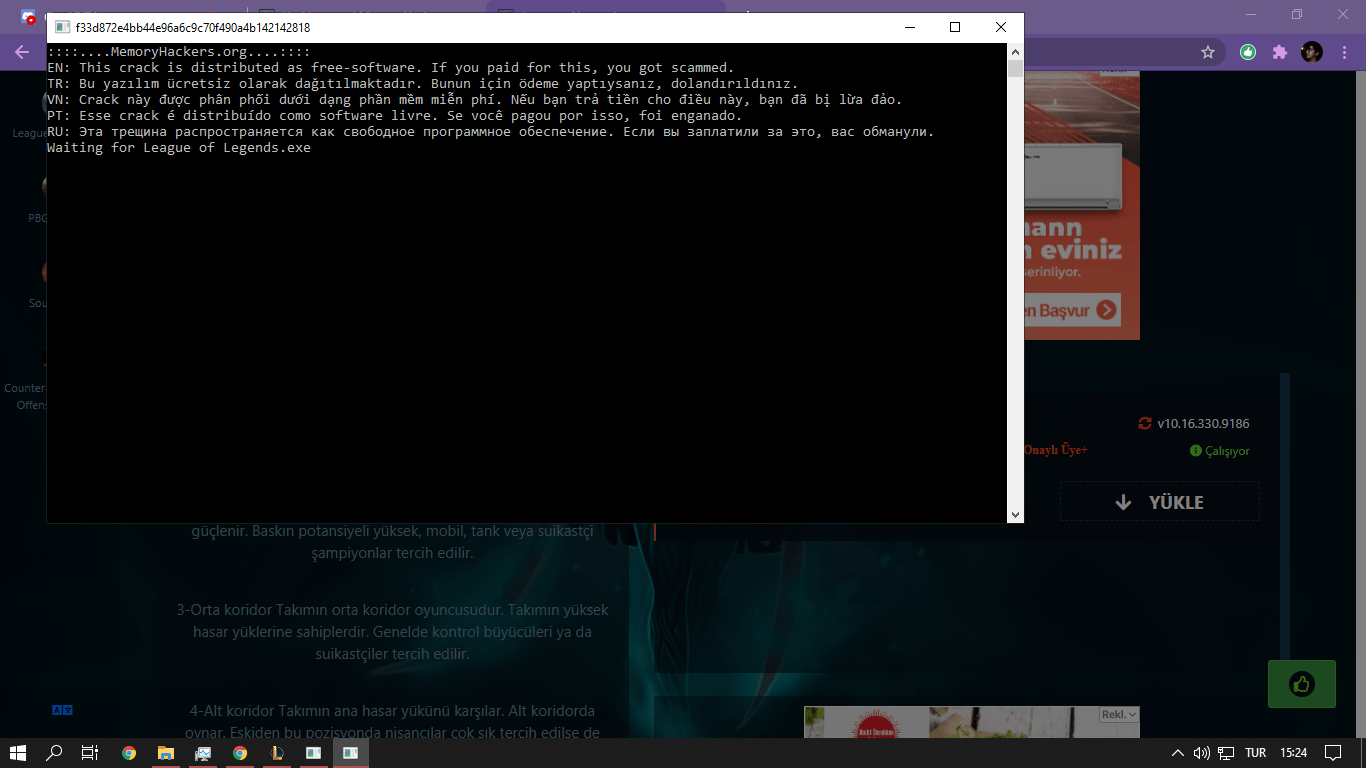Click the MemoryHackers.org header line in console
The height and width of the screenshot is (768, 1366).
click(179, 52)
